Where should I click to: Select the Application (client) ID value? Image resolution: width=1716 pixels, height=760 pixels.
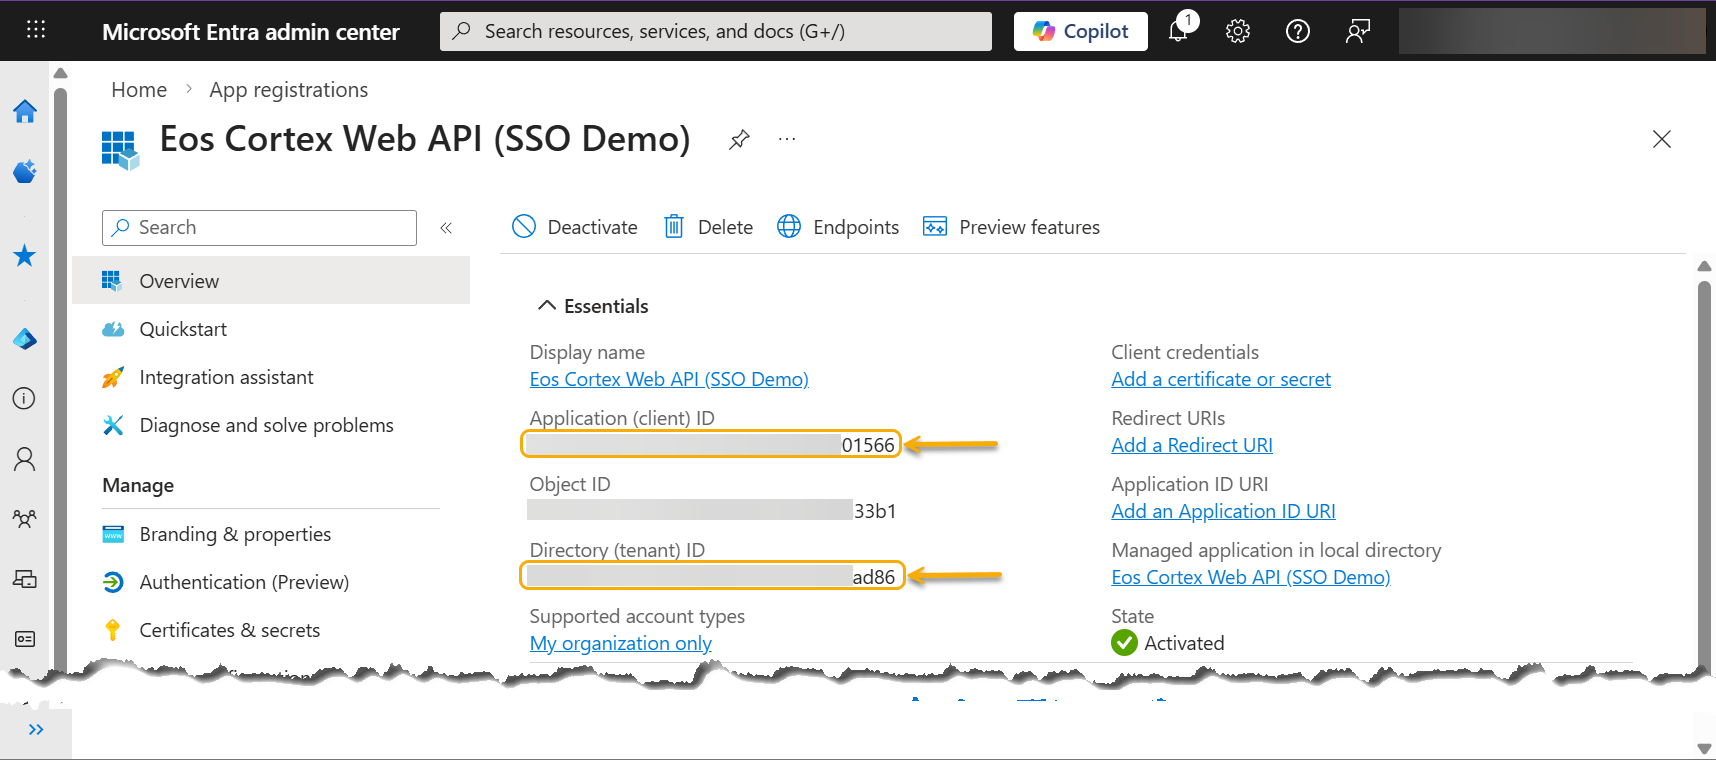point(711,445)
